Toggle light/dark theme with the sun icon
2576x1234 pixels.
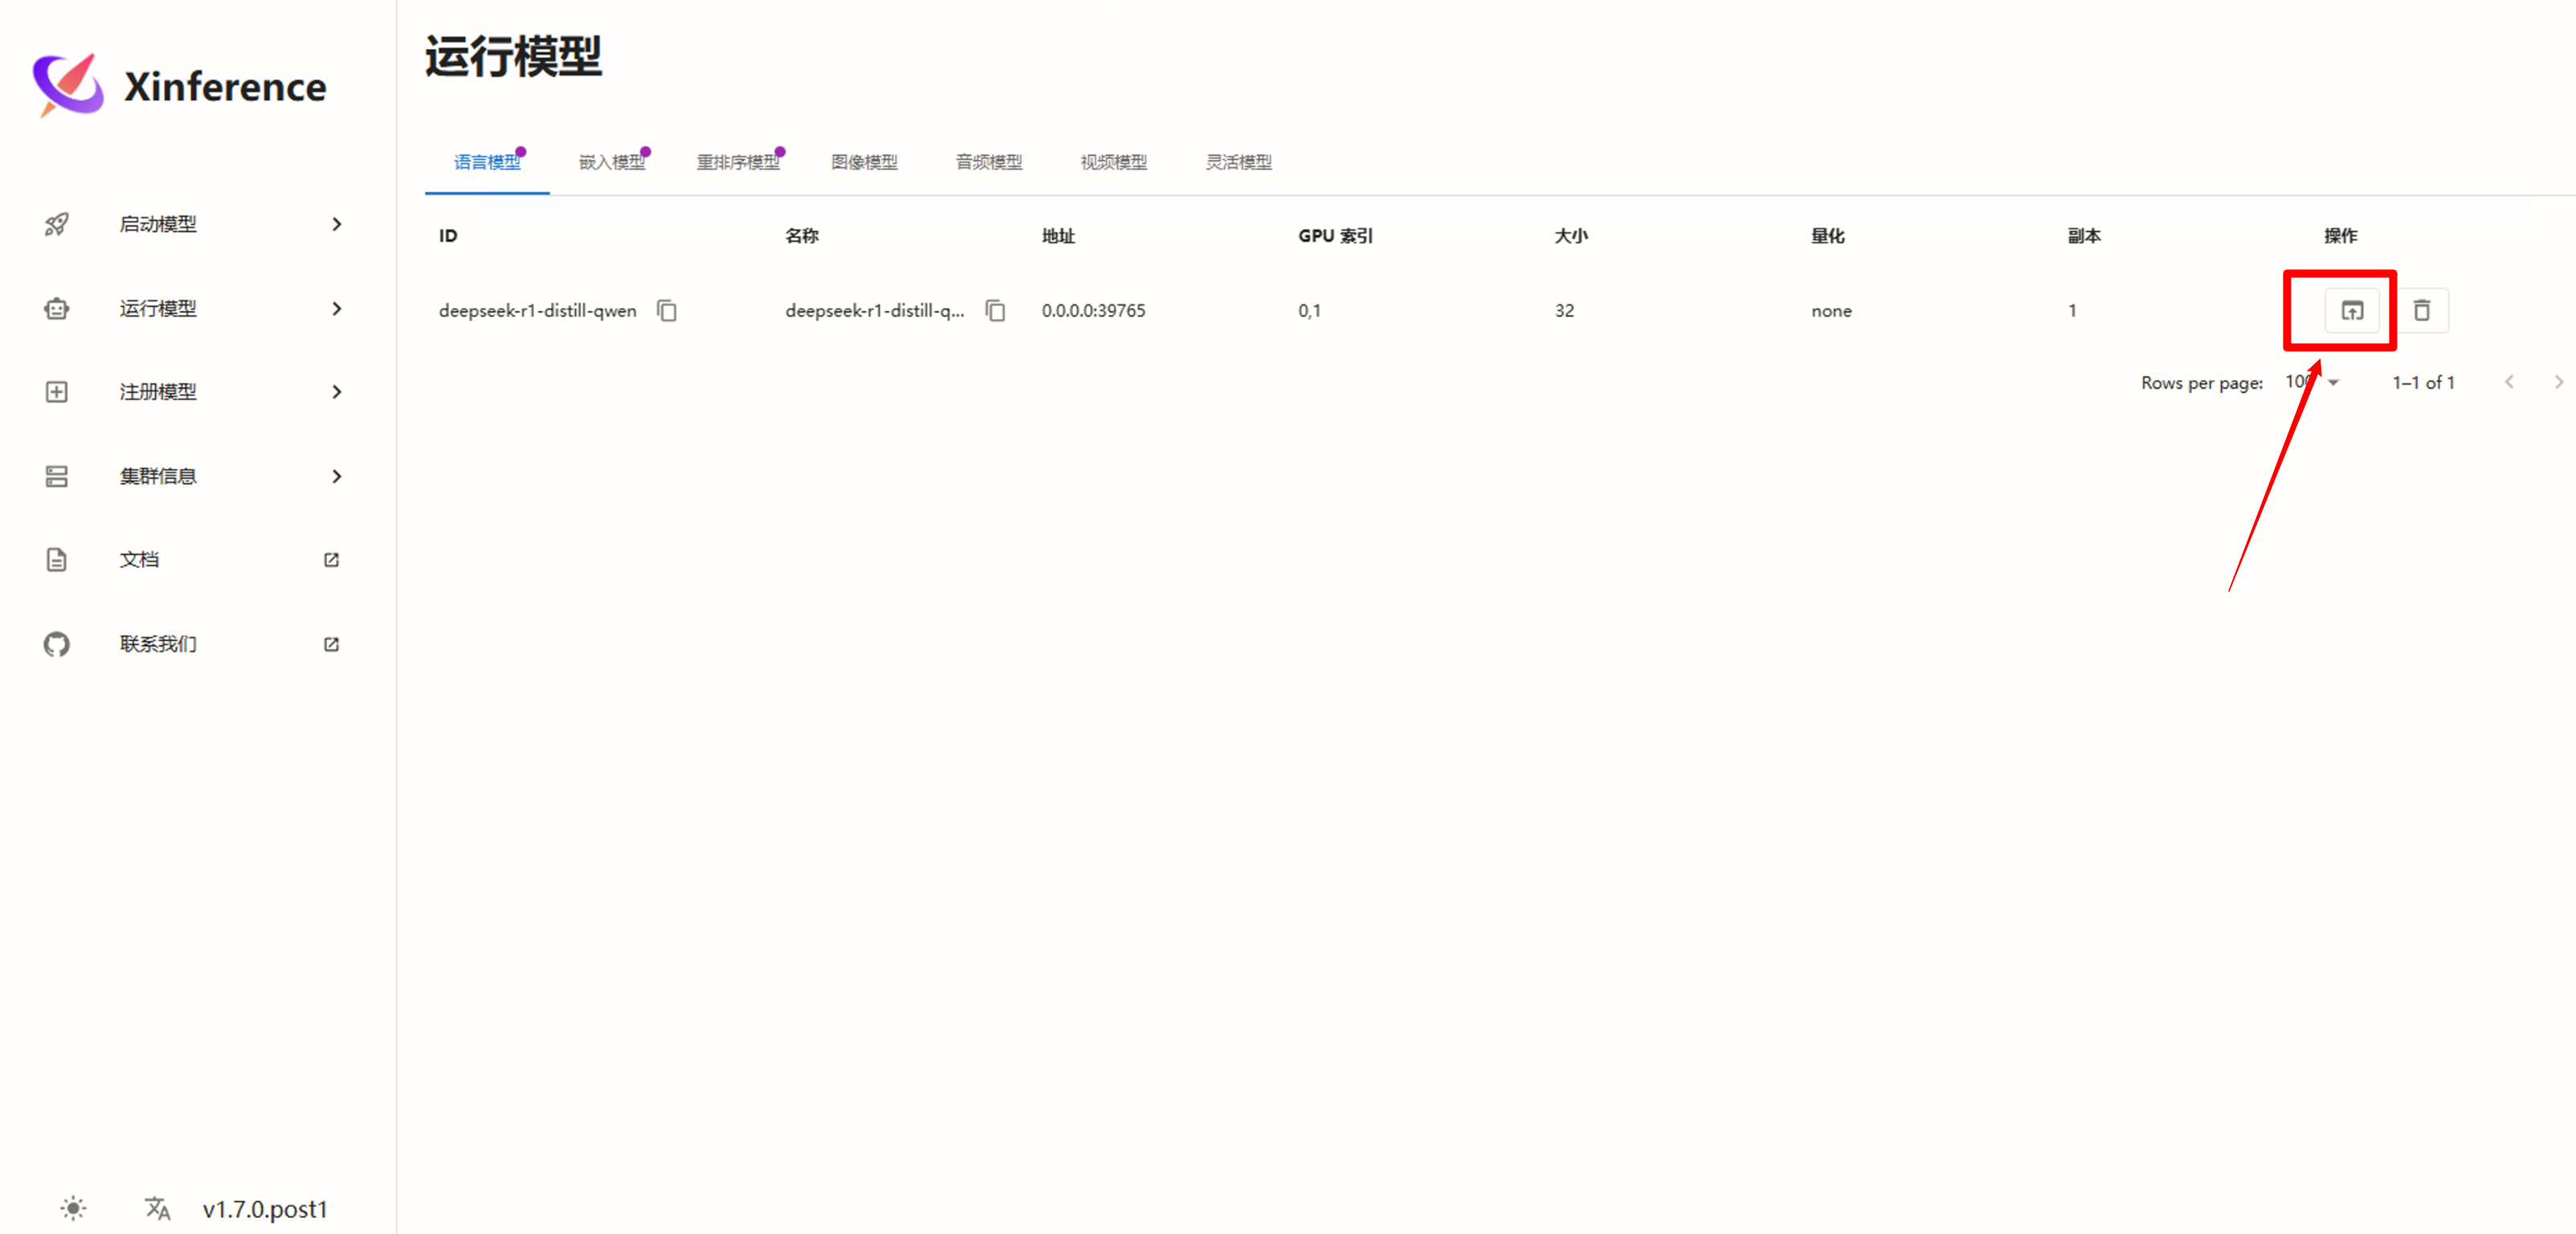(73, 1208)
